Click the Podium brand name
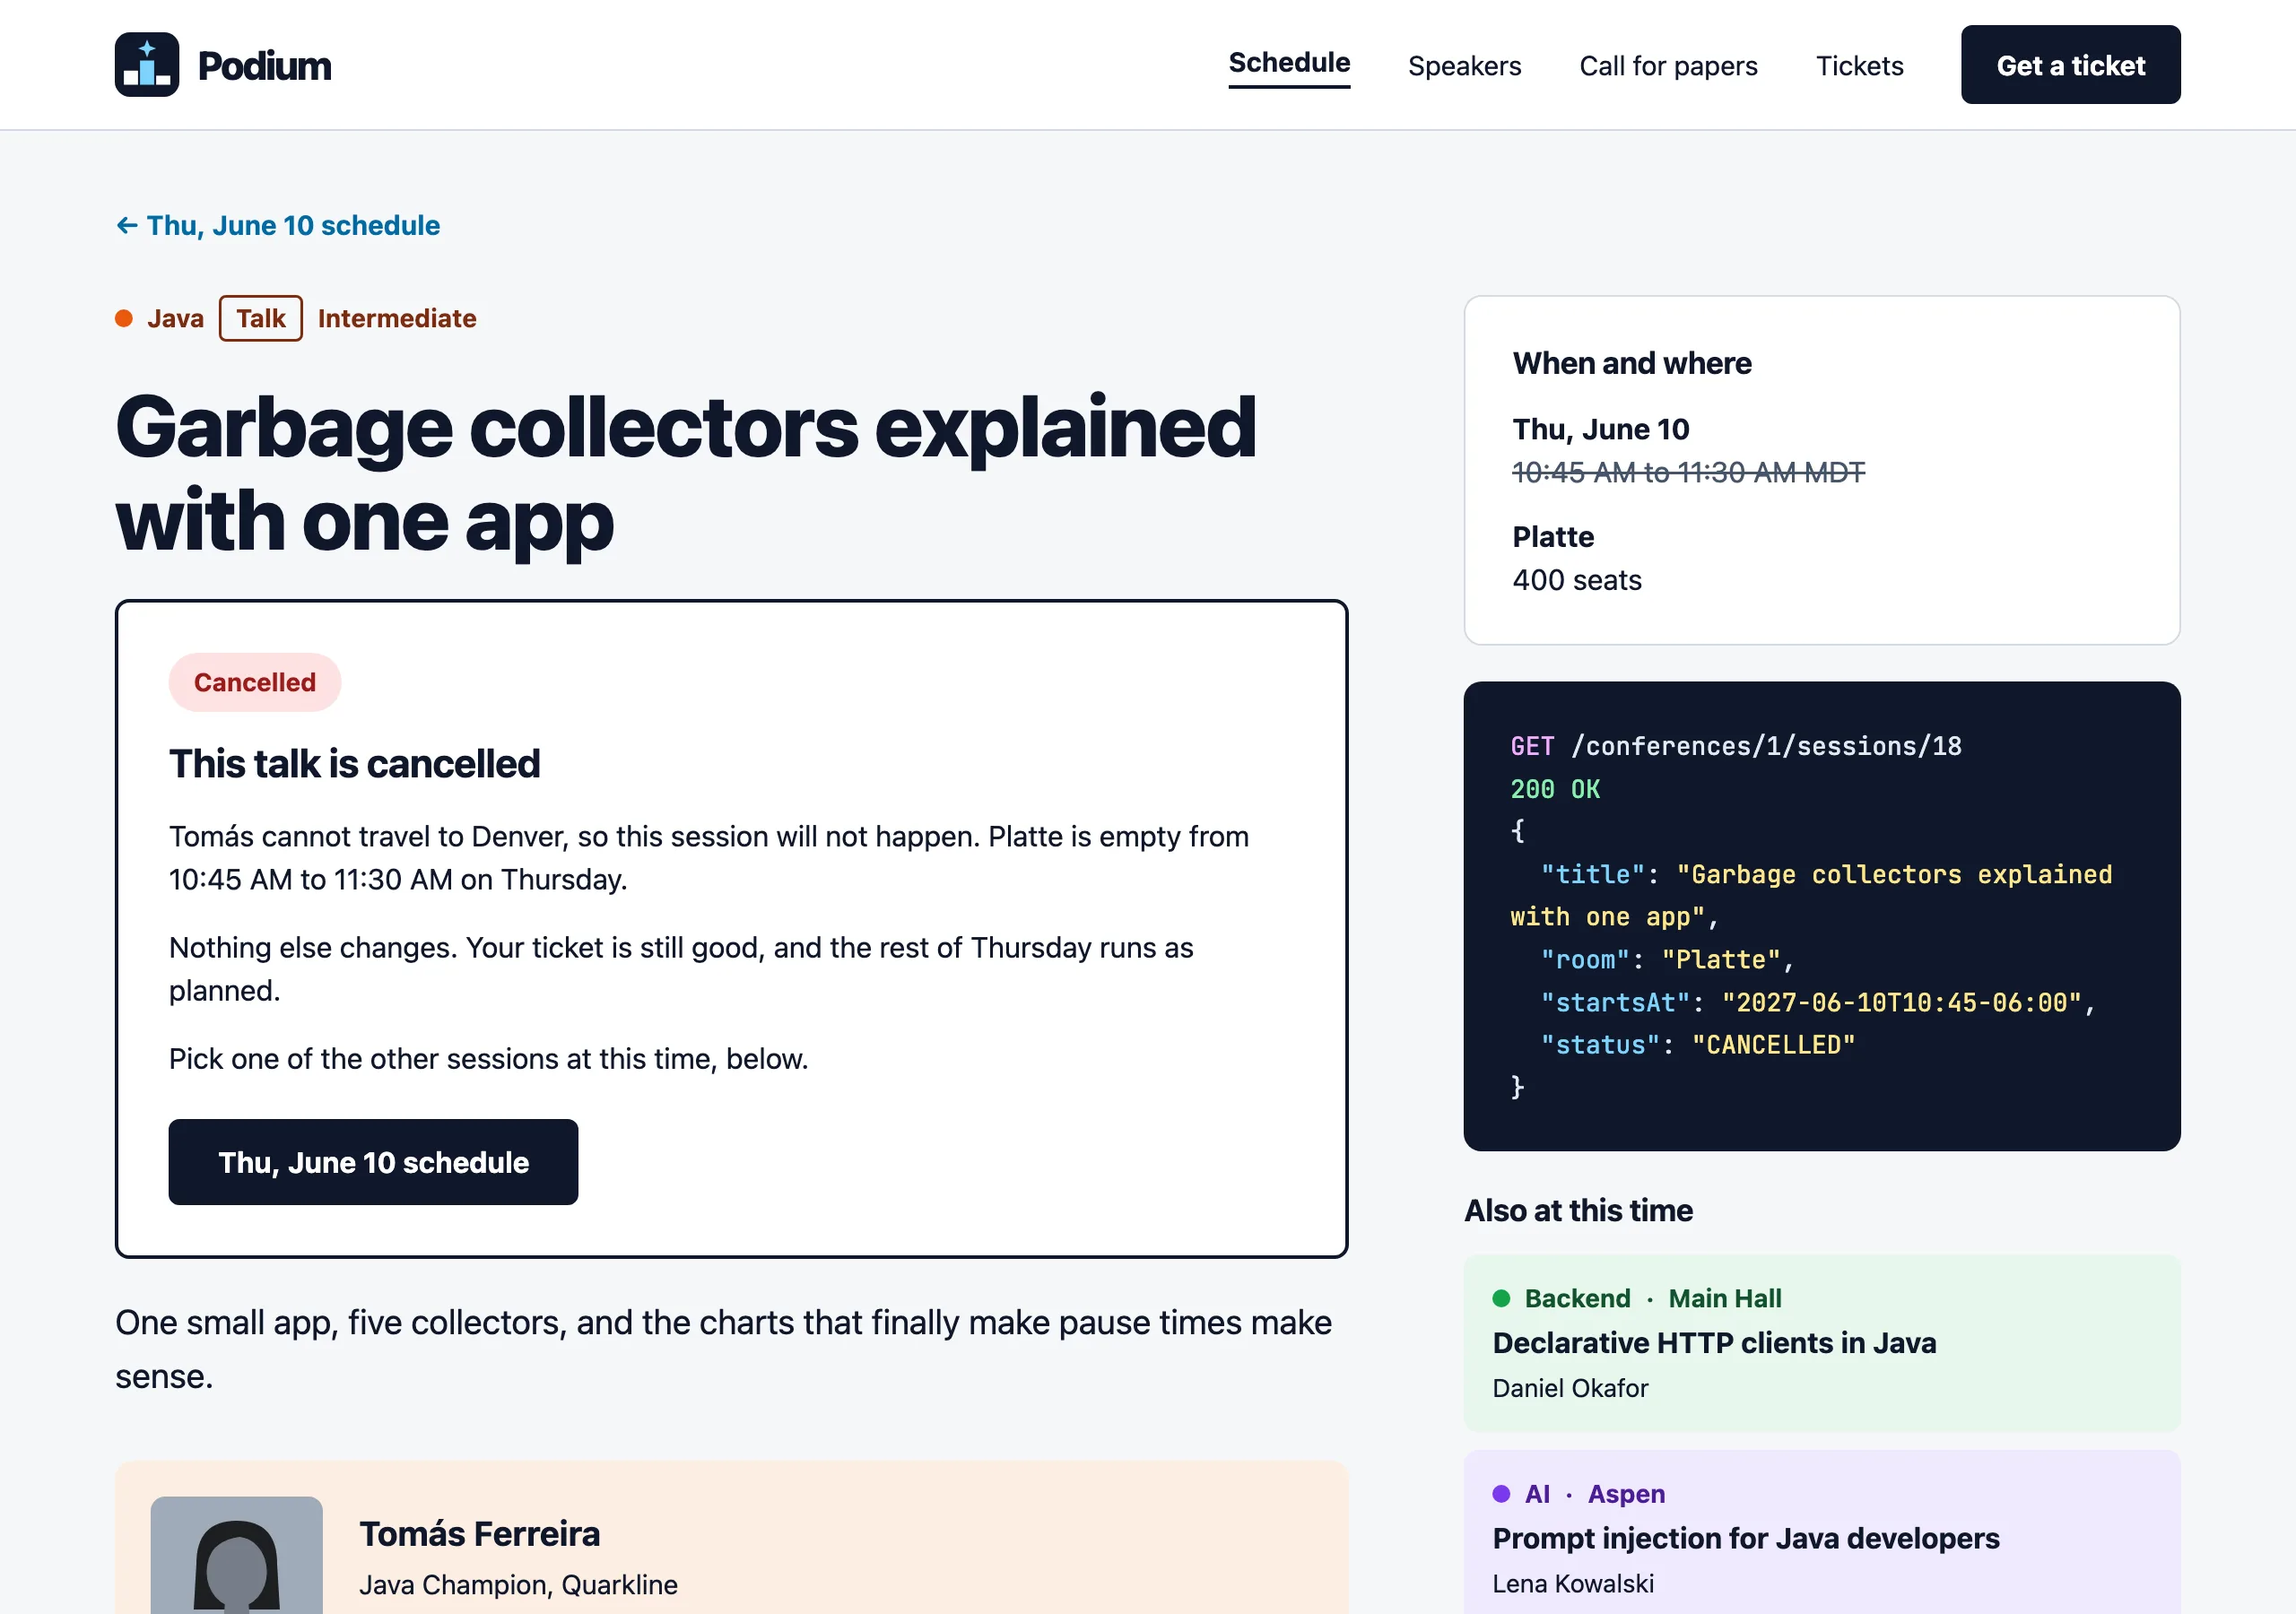Screen dimensions: 2296x1614 (264, 66)
